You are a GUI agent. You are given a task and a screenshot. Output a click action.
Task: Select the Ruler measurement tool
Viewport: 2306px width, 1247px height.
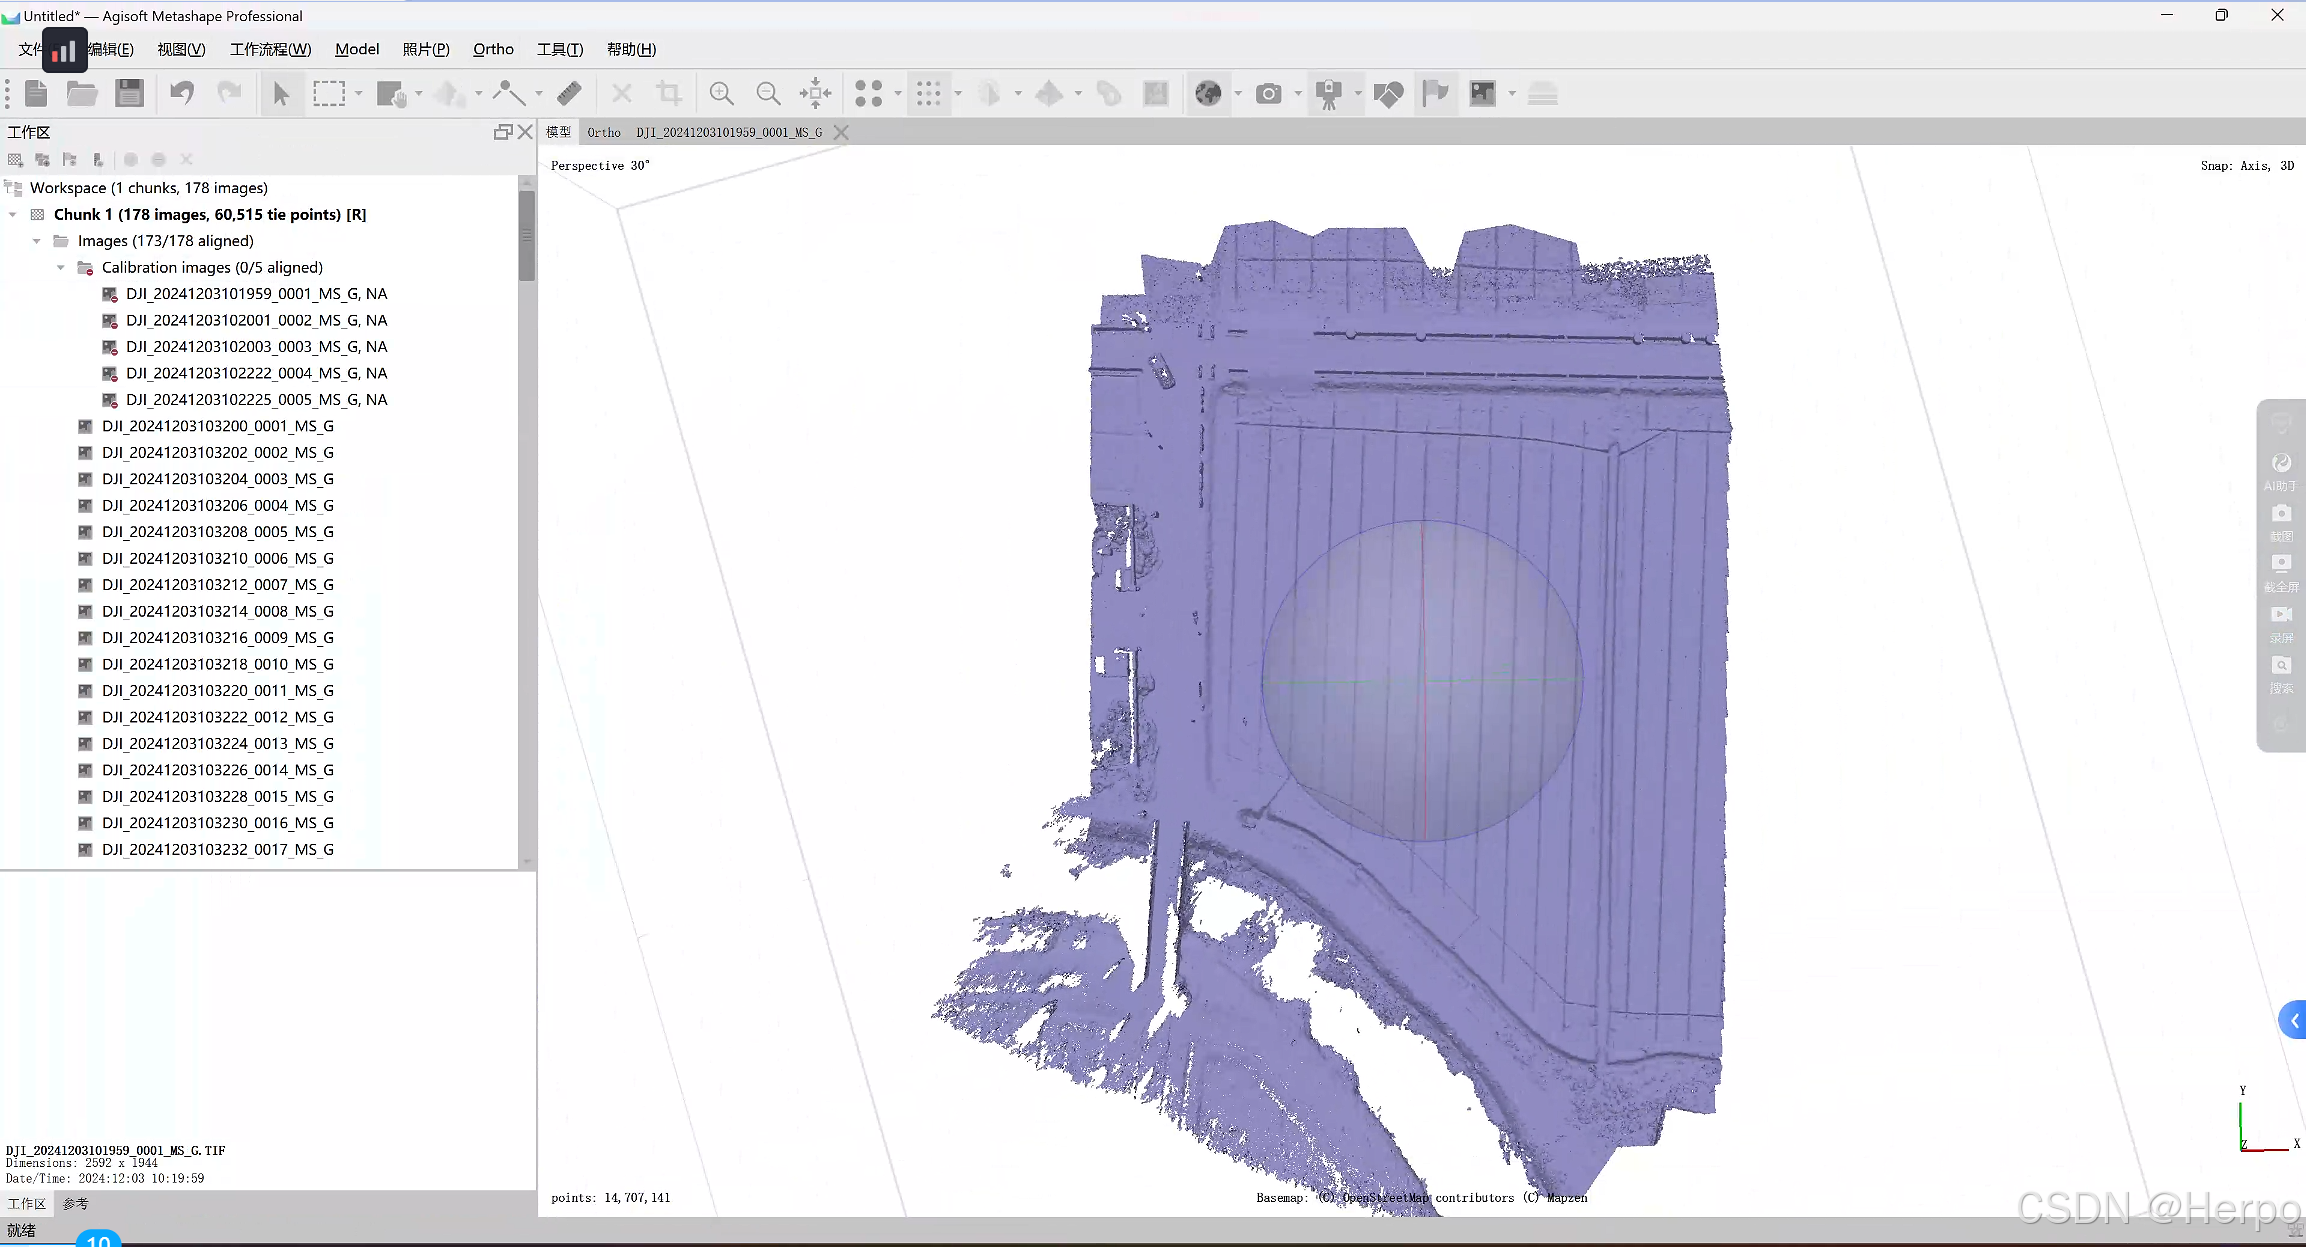pos(569,94)
